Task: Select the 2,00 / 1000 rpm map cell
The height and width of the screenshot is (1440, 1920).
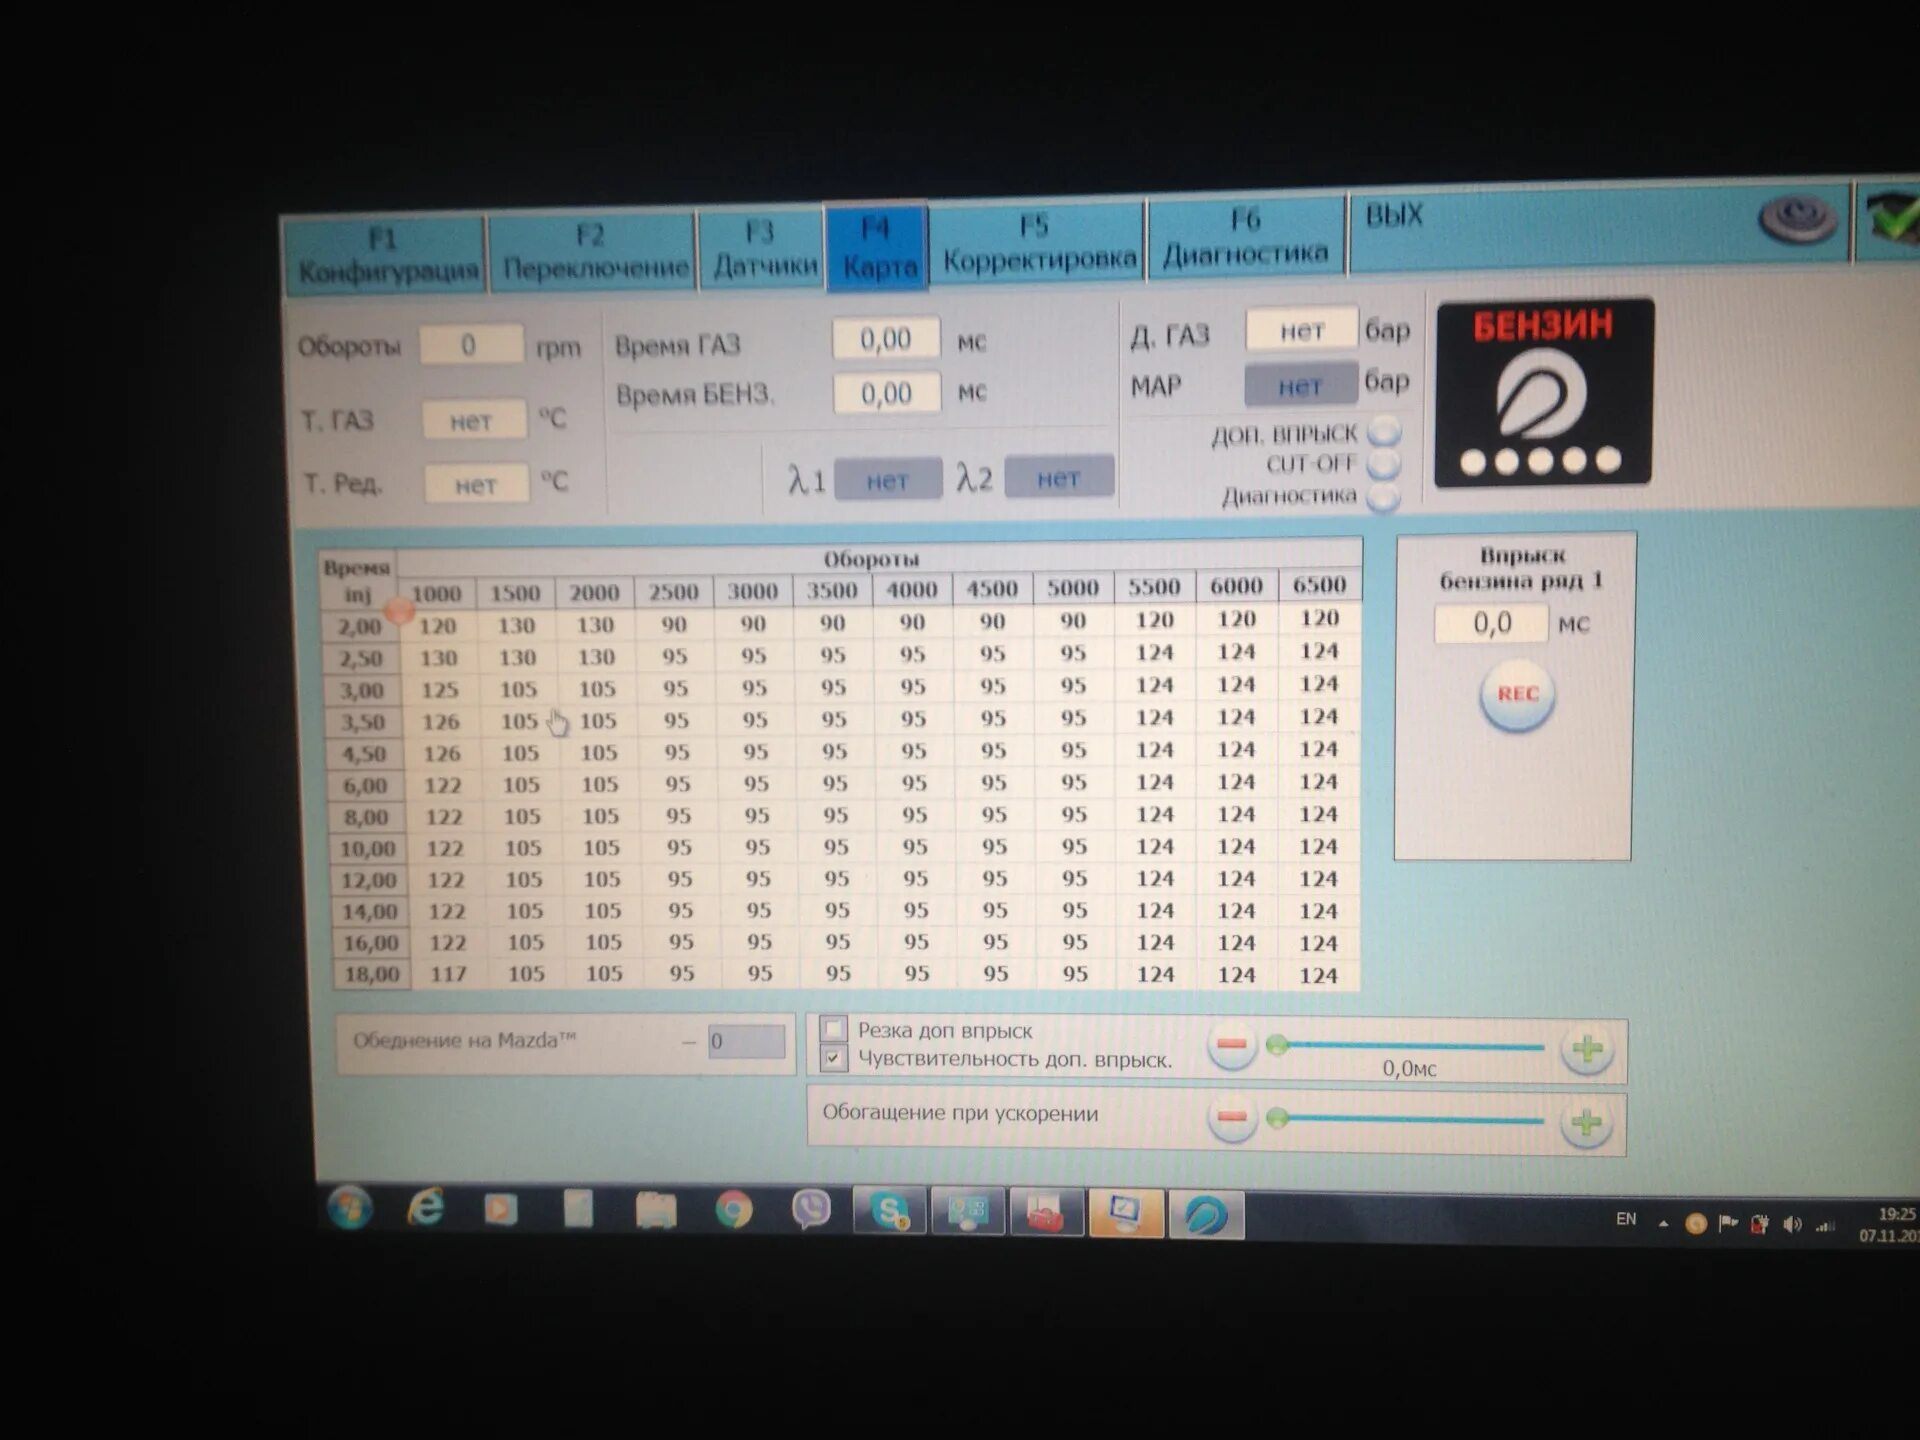Action: pos(437,627)
